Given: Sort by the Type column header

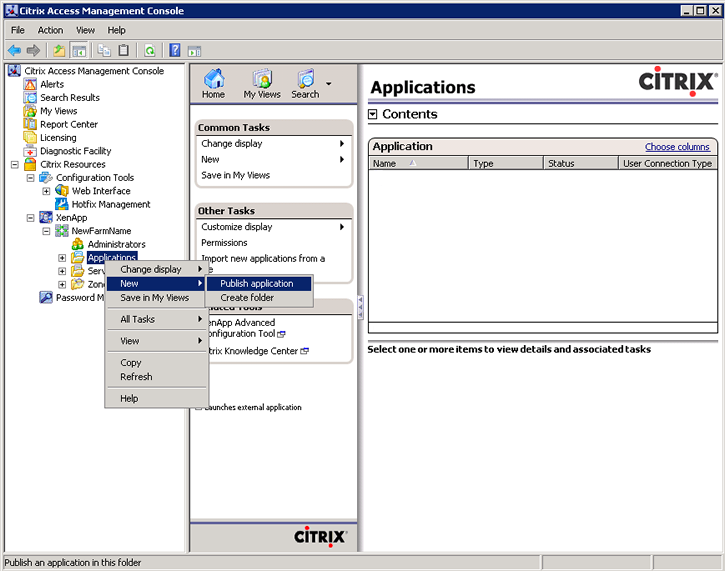Looking at the screenshot, I should click(506, 163).
